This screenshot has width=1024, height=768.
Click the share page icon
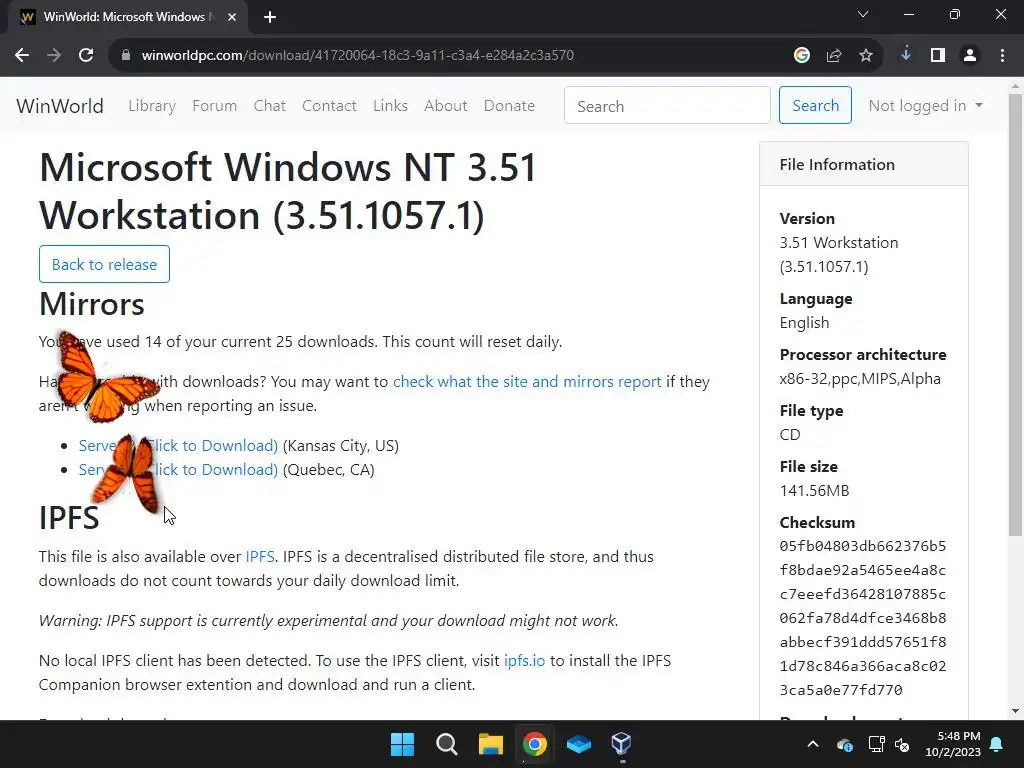pos(834,56)
